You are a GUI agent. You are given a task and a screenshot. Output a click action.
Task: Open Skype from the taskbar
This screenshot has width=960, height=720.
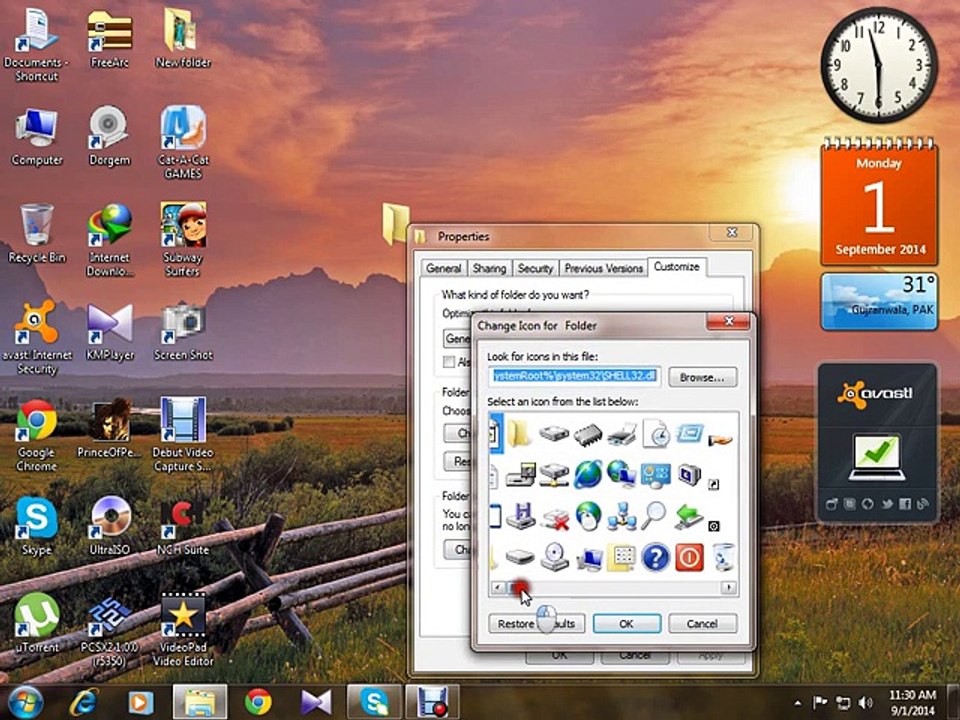pyautogui.click(x=374, y=702)
